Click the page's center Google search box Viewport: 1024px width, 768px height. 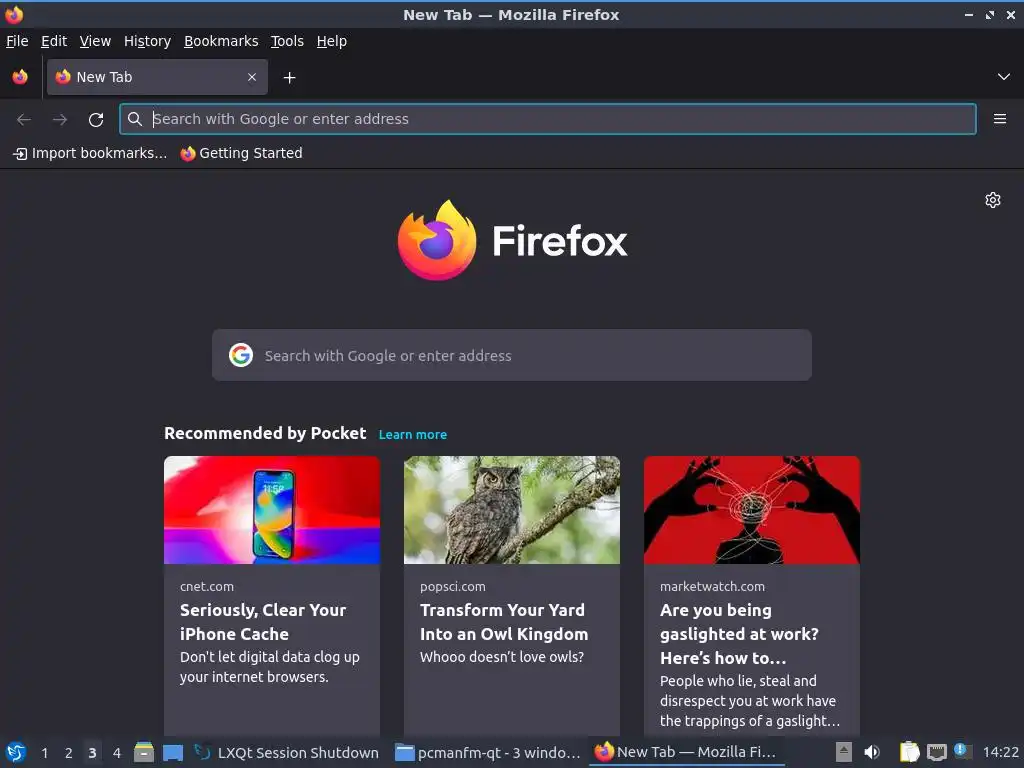(x=512, y=355)
